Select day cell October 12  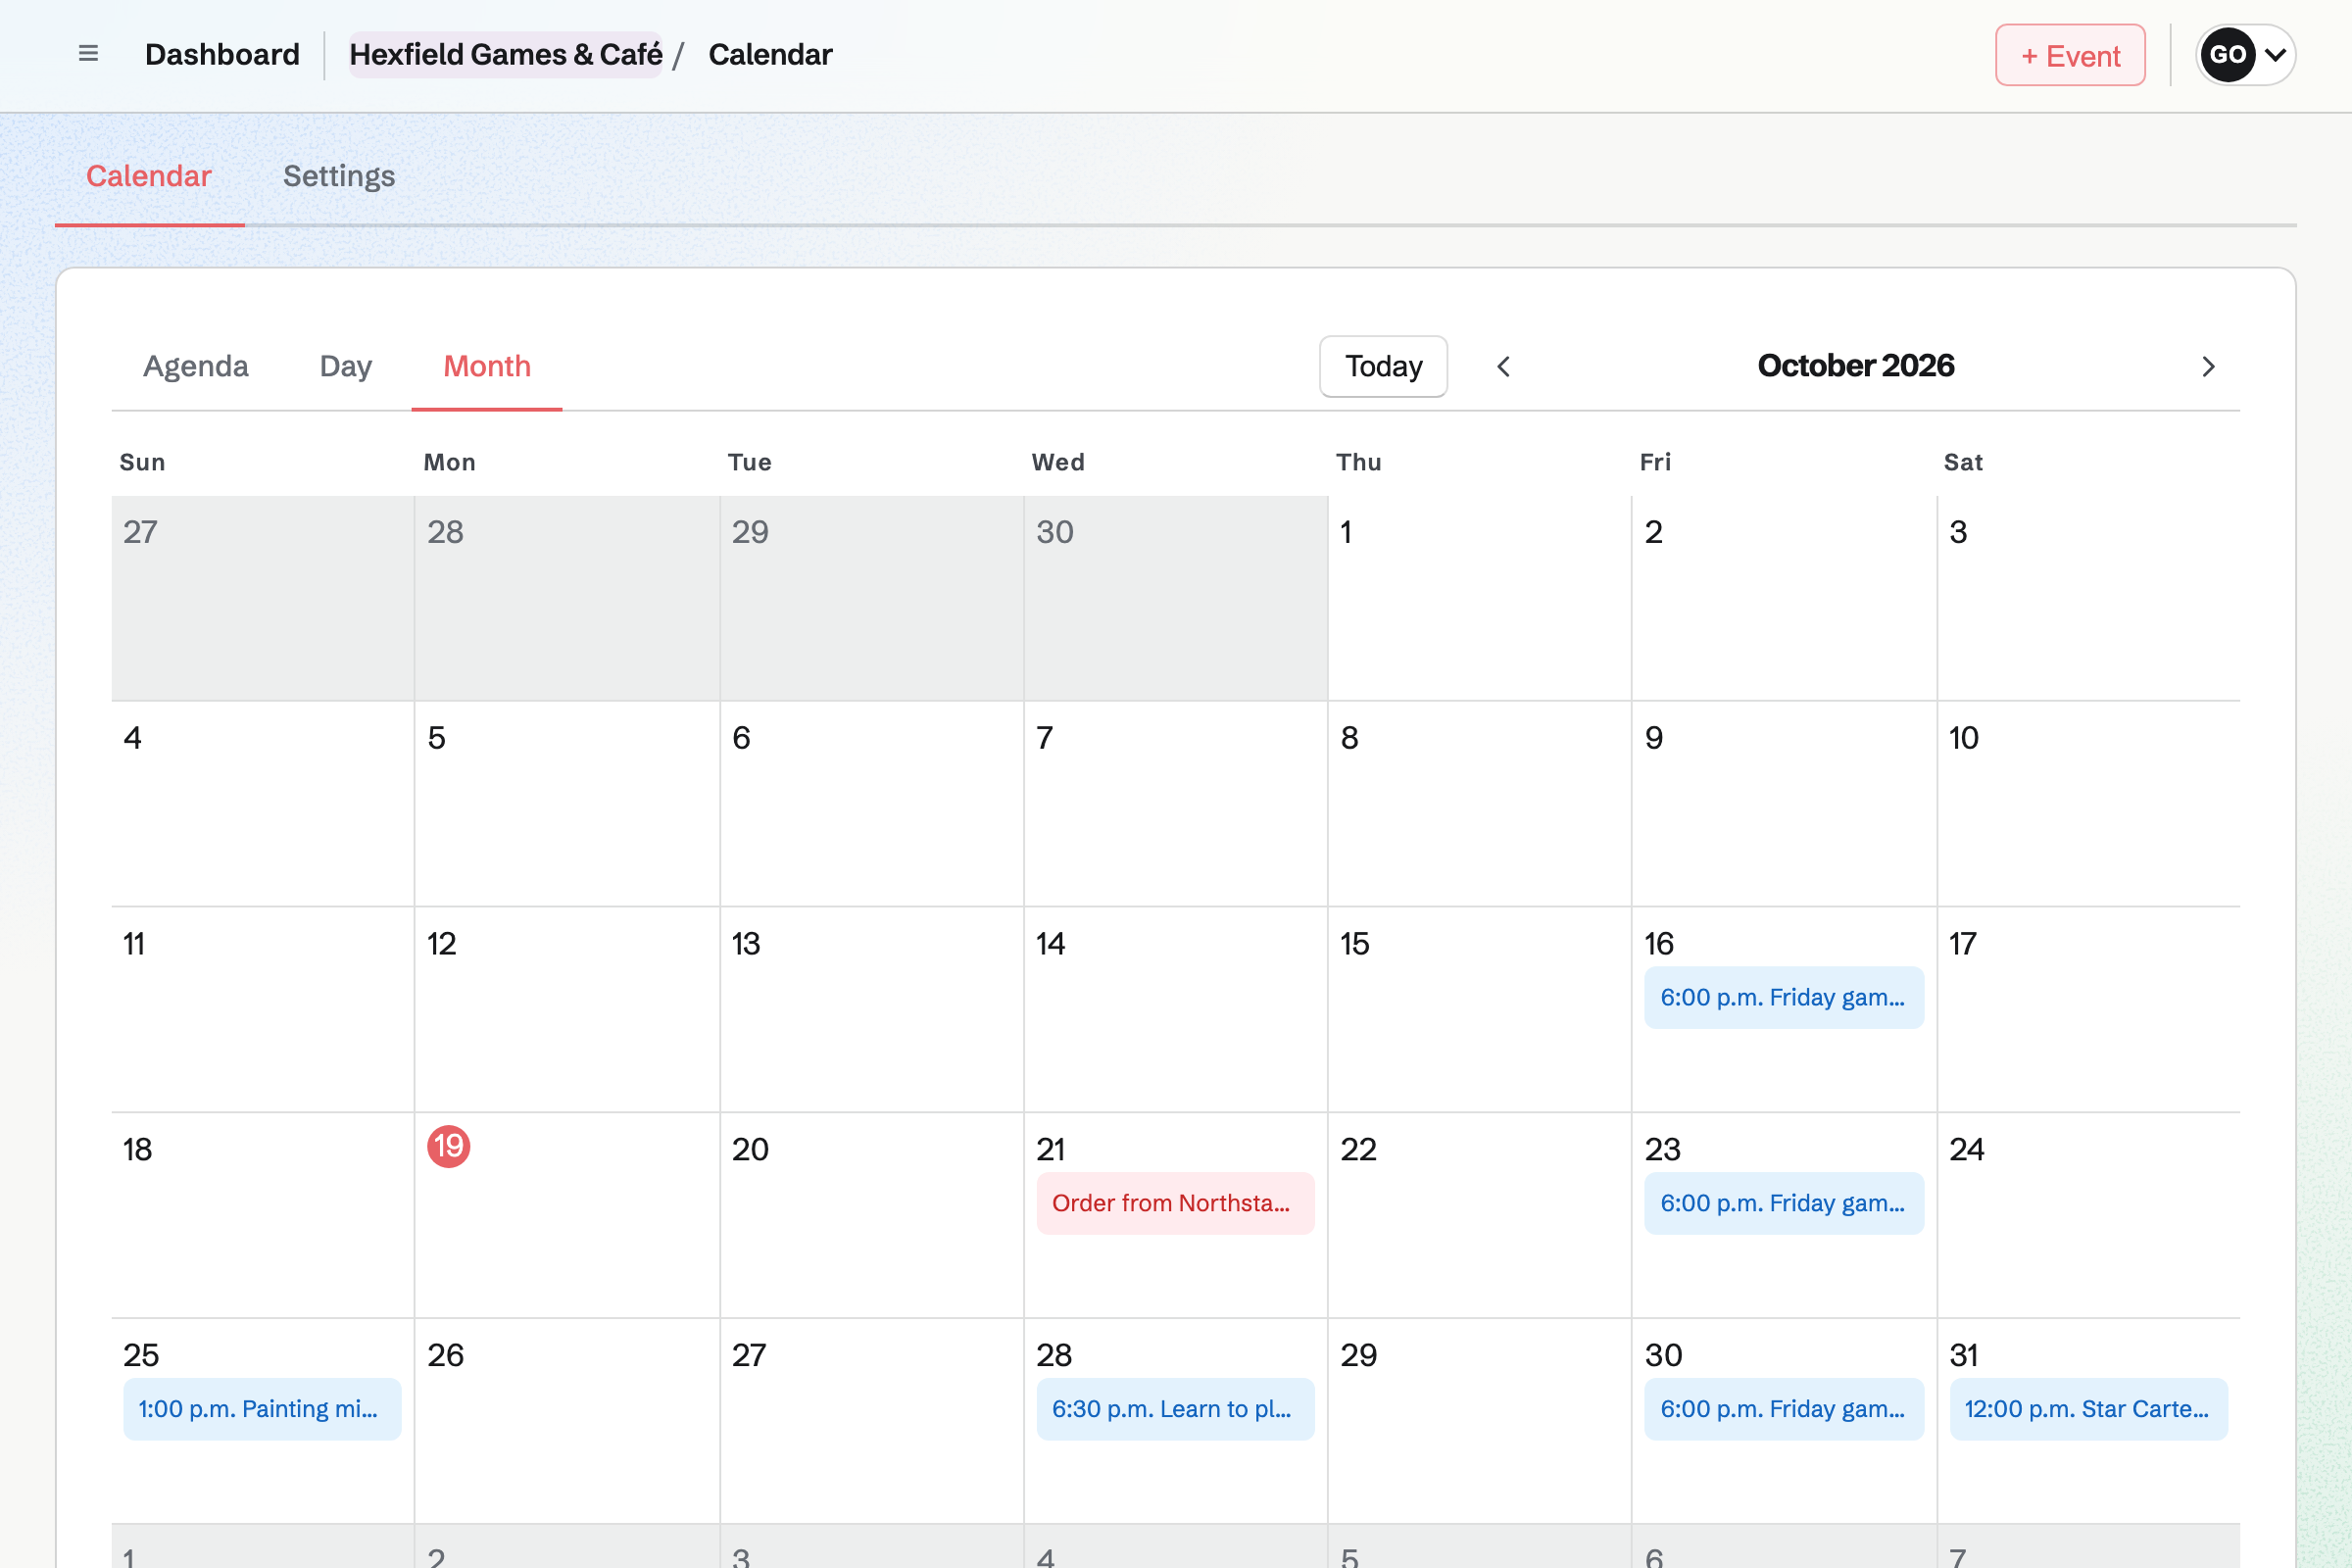[567, 1010]
